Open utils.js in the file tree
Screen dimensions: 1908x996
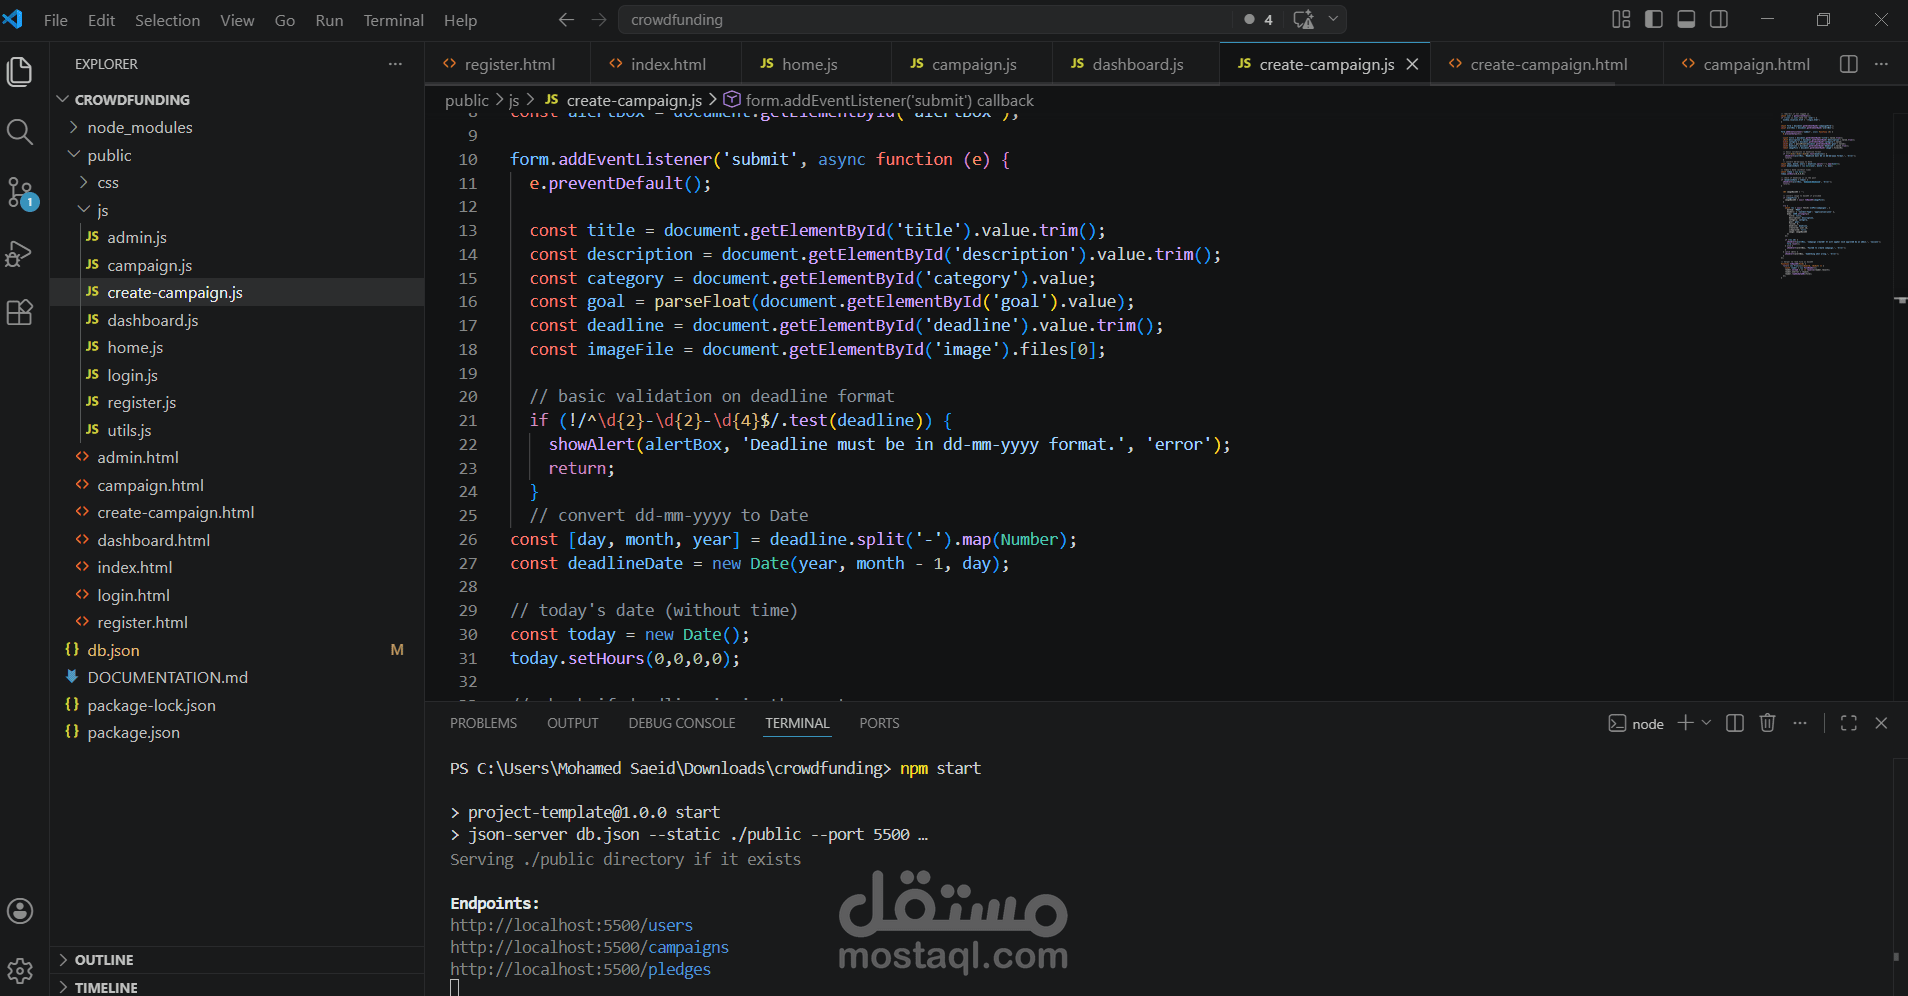129,431
